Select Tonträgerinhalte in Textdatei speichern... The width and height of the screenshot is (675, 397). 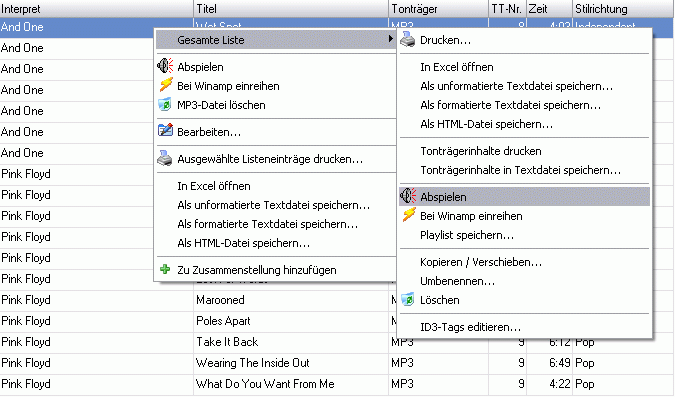point(524,170)
